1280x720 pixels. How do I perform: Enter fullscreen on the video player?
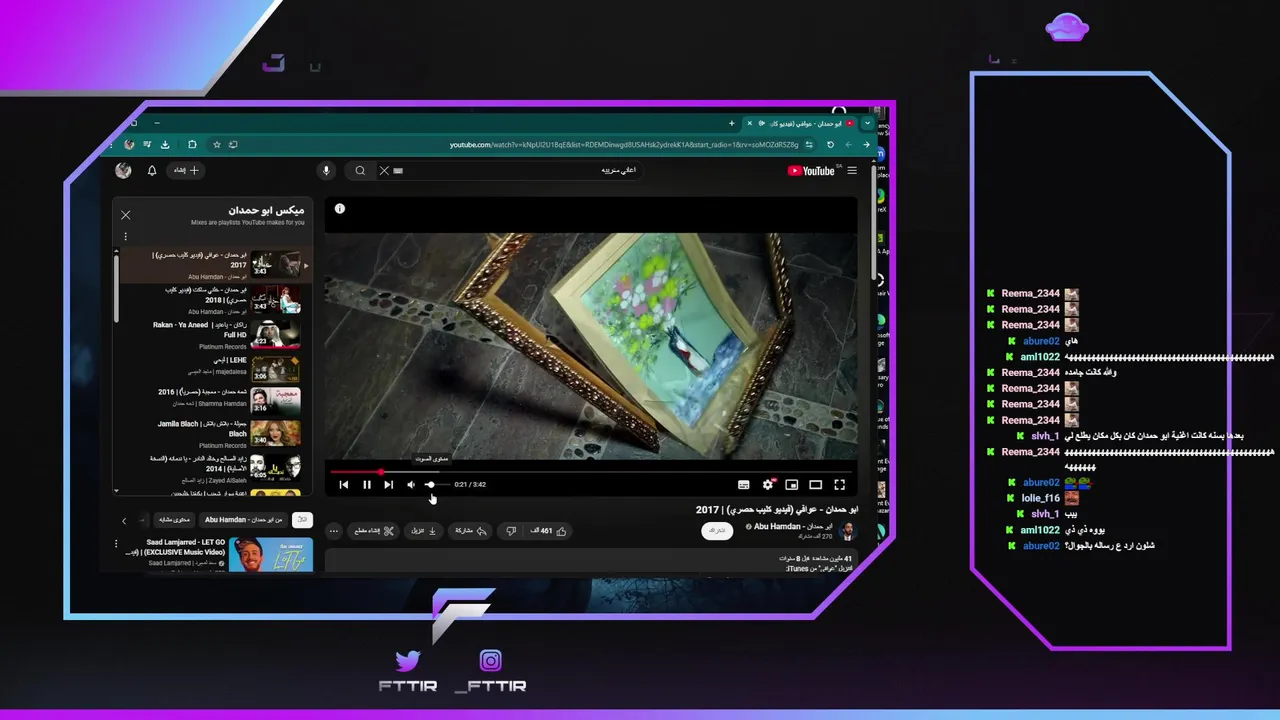coord(840,485)
